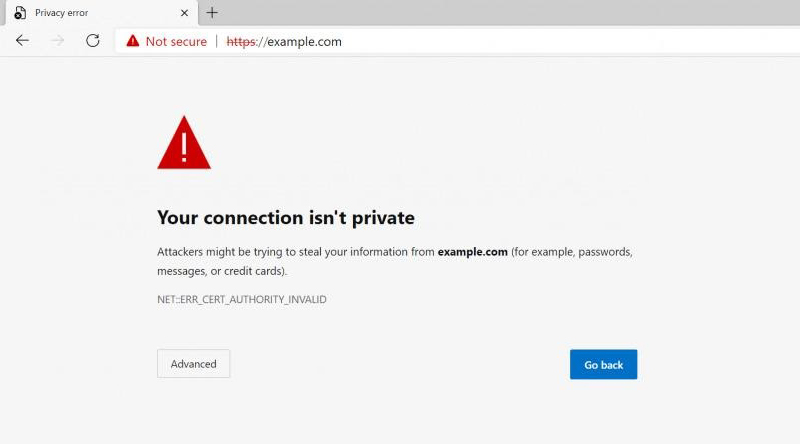The width and height of the screenshot is (800, 444).
Task: Open a new tab with the plus icon
Action: pyautogui.click(x=212, y=13)
